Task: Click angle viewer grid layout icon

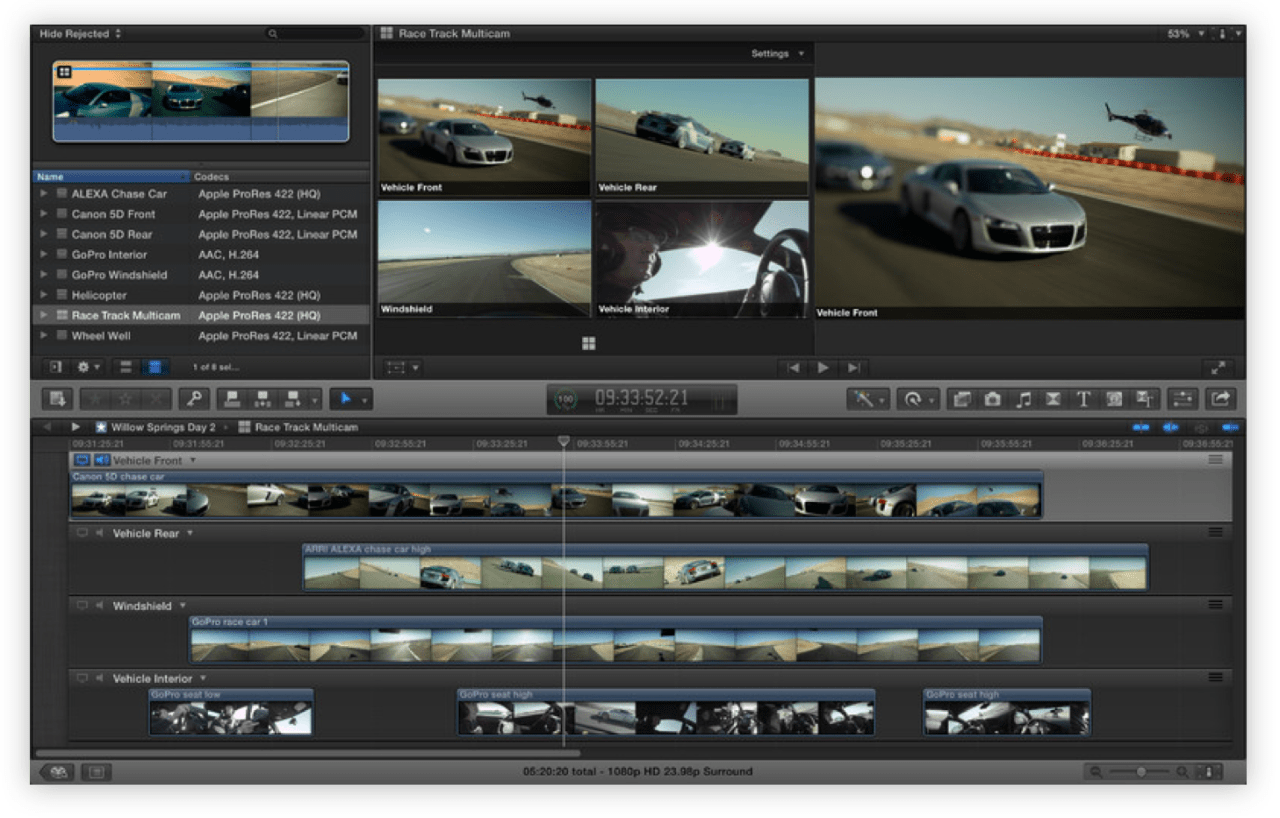Action: point(589,343)
